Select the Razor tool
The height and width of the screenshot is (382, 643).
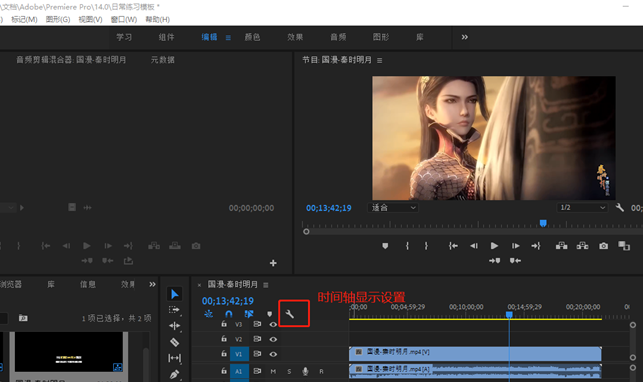click(174, 342)
